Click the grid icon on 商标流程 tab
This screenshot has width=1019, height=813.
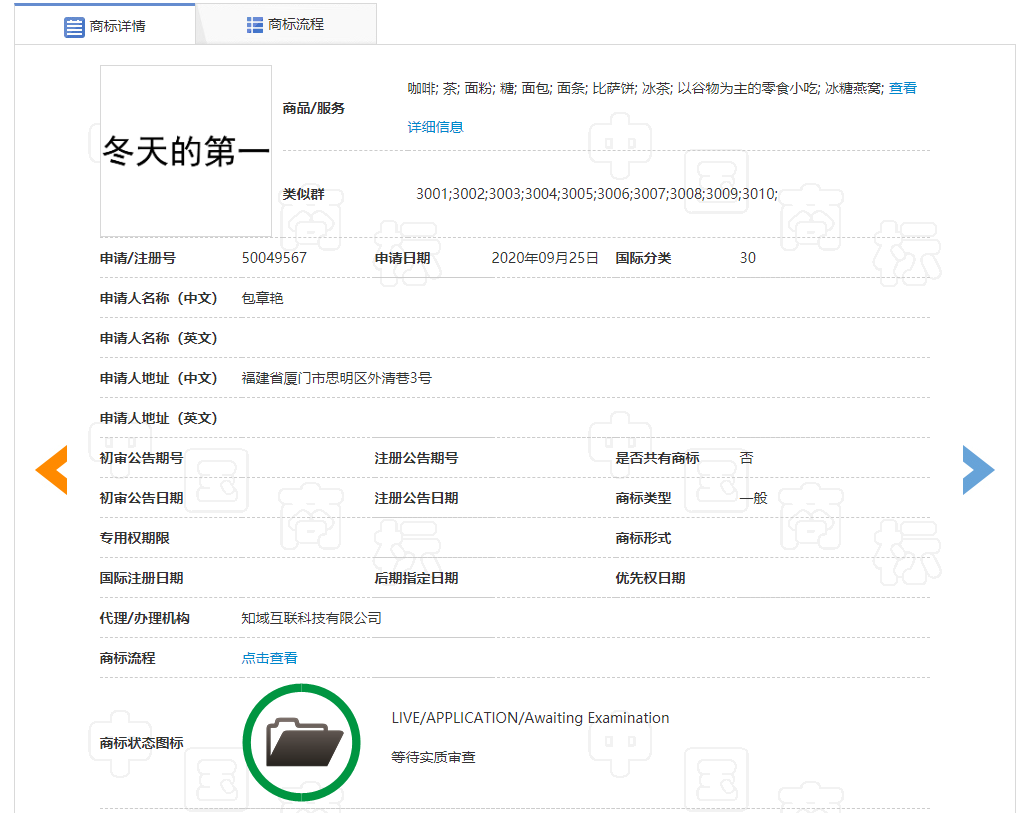255,25
